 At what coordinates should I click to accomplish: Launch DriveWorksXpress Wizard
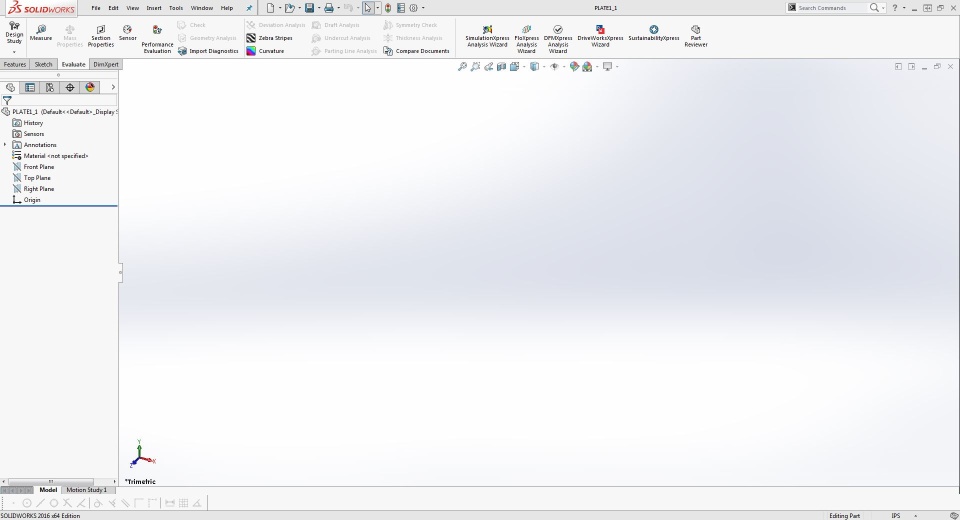click(x=600, y=36)
